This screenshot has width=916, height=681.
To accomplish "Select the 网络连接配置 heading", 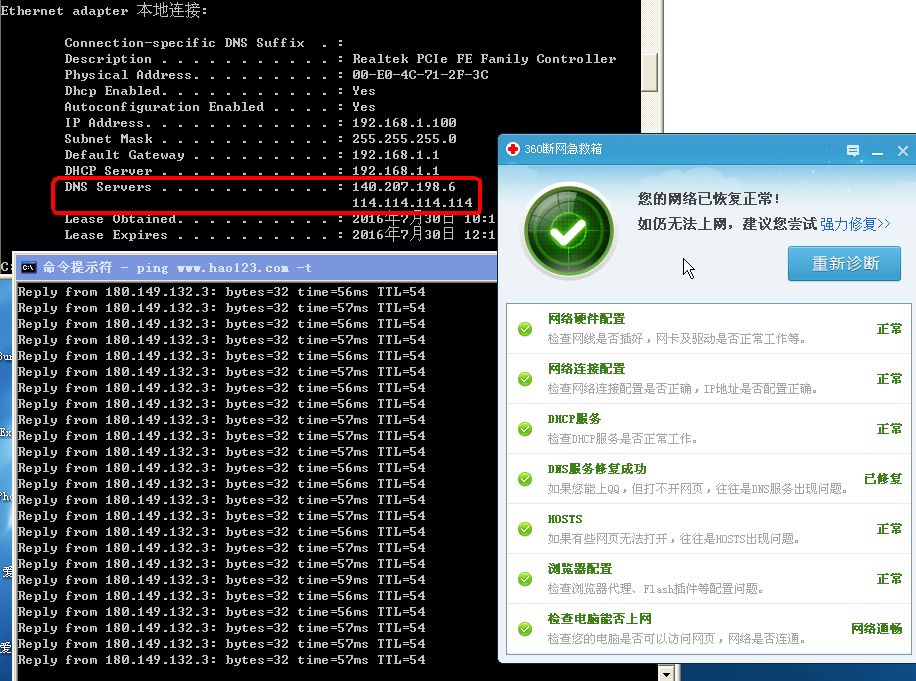I will (x=586, y=369).
